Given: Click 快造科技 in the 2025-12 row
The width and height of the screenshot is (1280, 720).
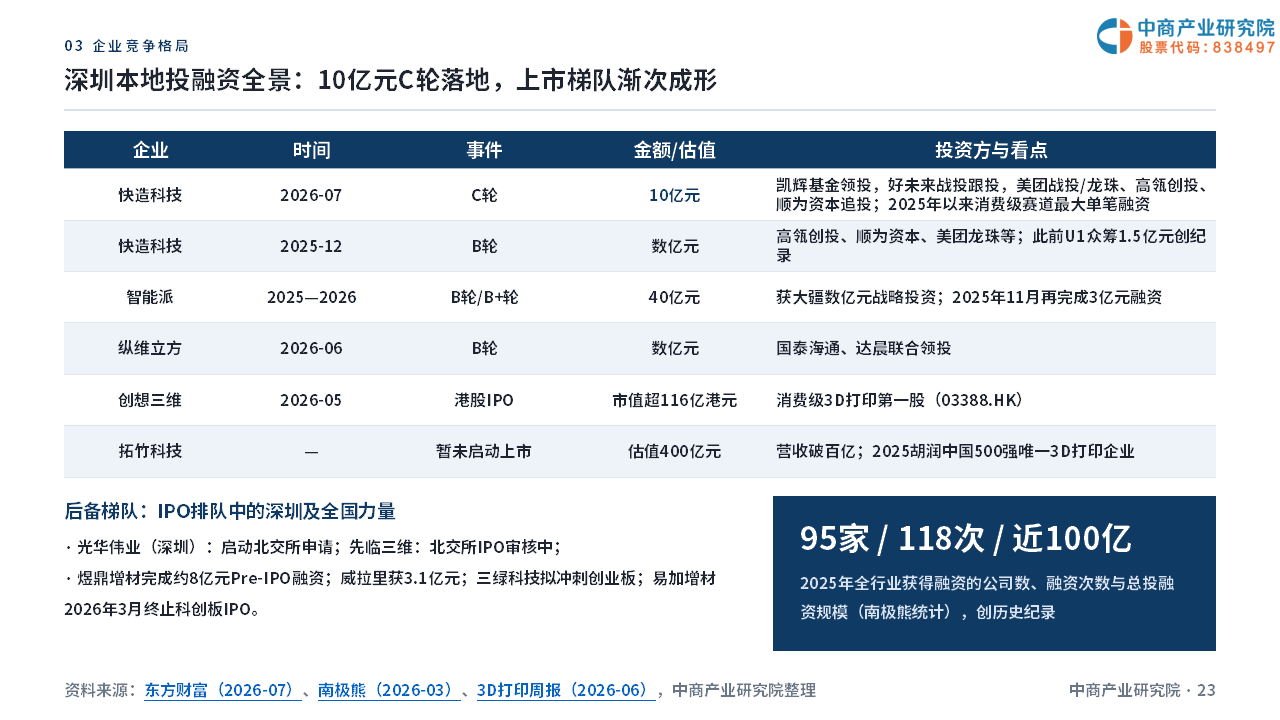Looking at the screenshot, I should pyautogui.click(x=150, y=246).
